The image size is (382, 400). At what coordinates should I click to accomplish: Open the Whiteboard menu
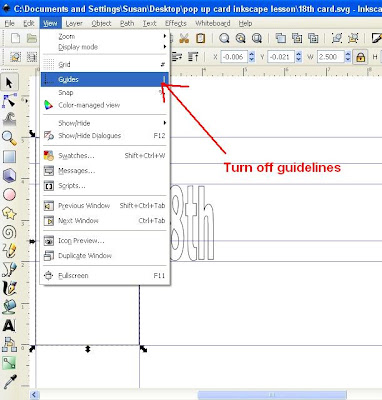coord(212,23)
